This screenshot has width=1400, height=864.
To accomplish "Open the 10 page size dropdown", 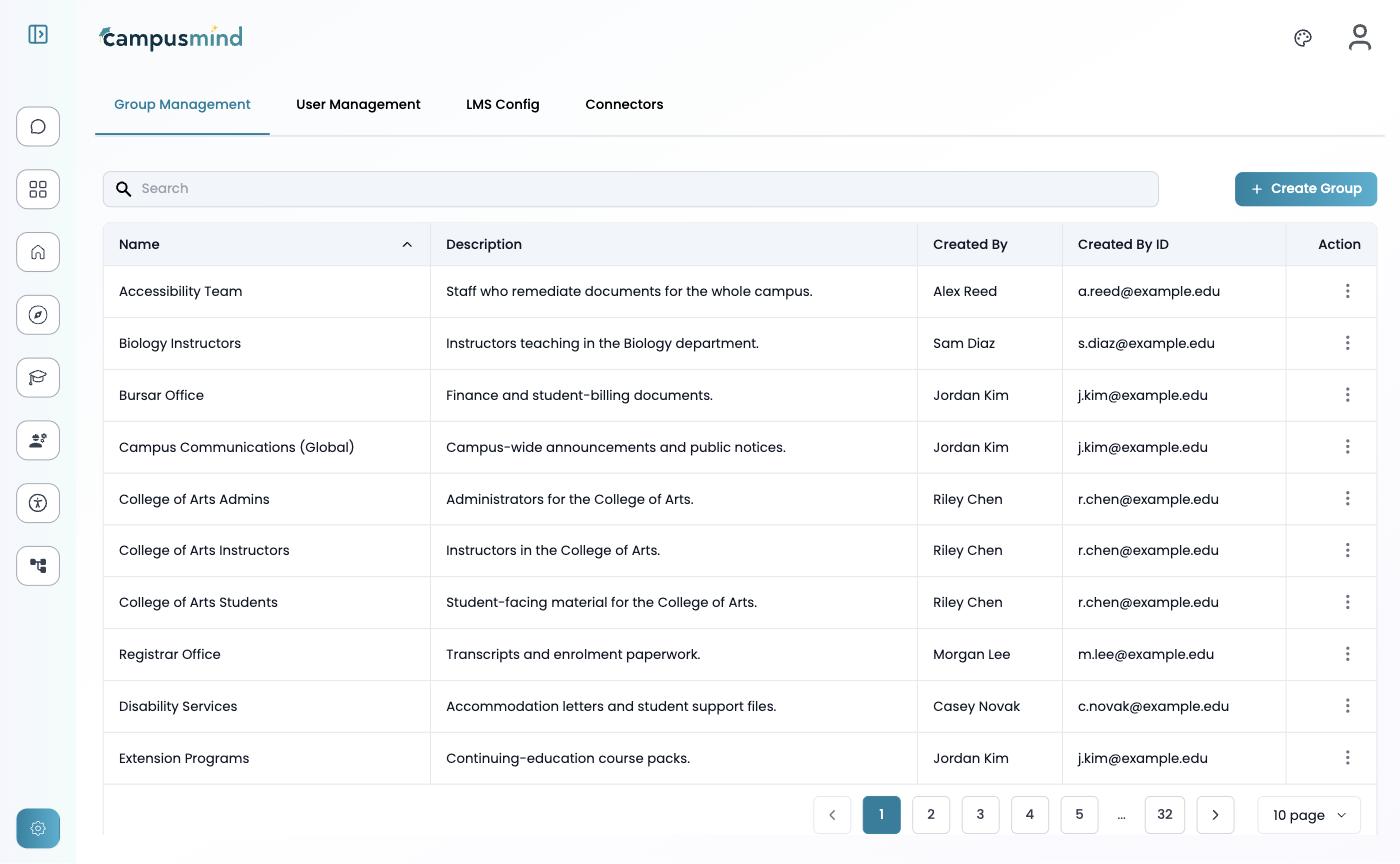I will 1309,815.
